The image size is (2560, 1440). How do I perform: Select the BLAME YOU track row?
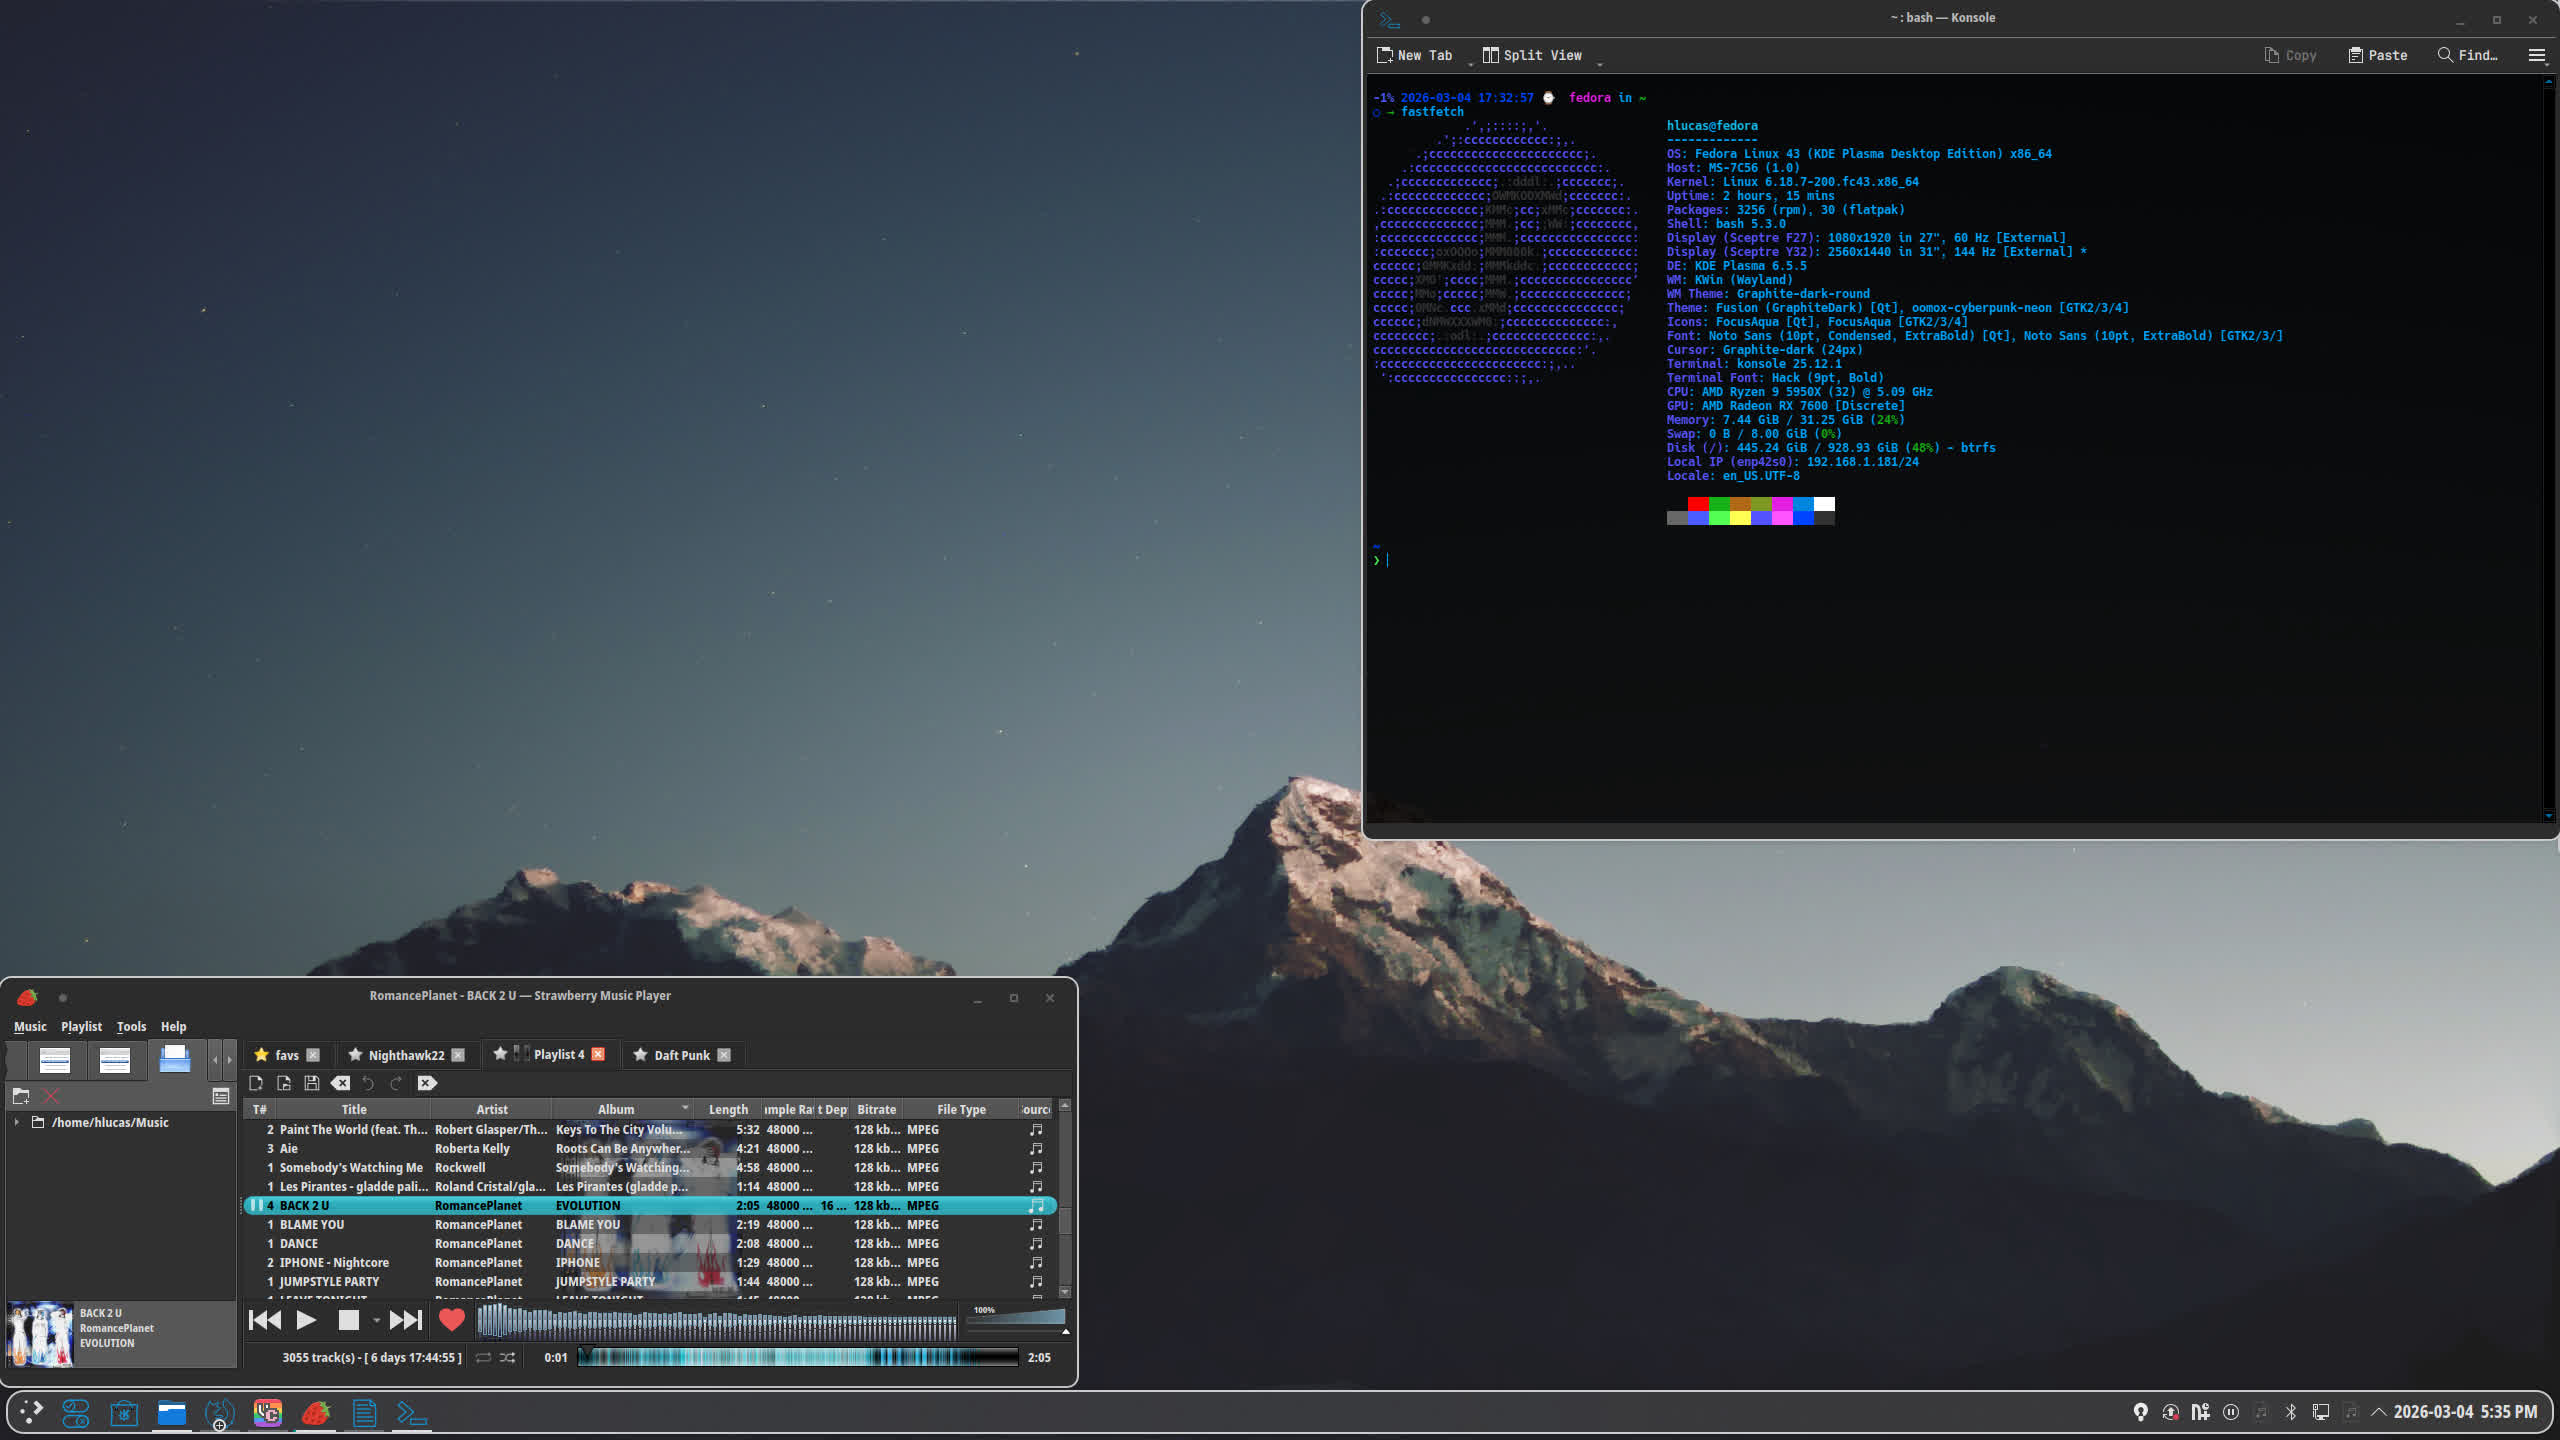(x=650, y=1225)
